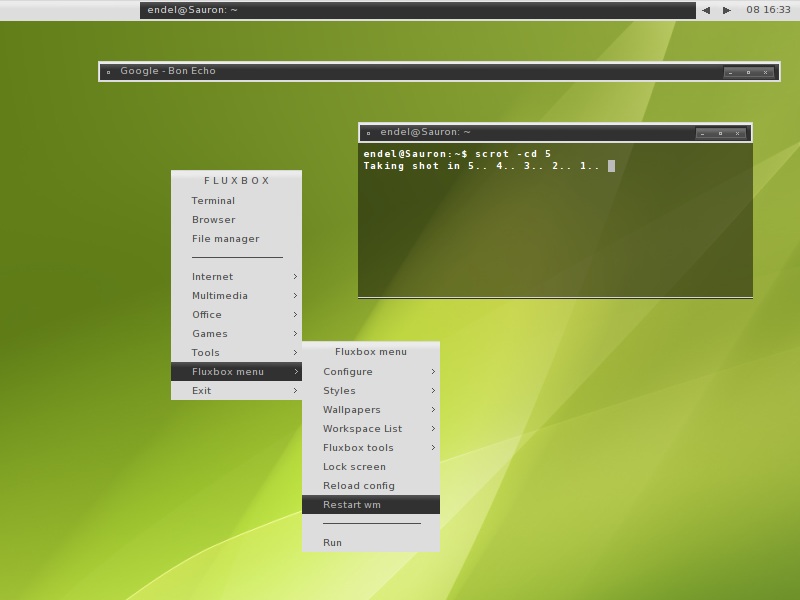Open the Wallpapers submenu

[371, 409]
